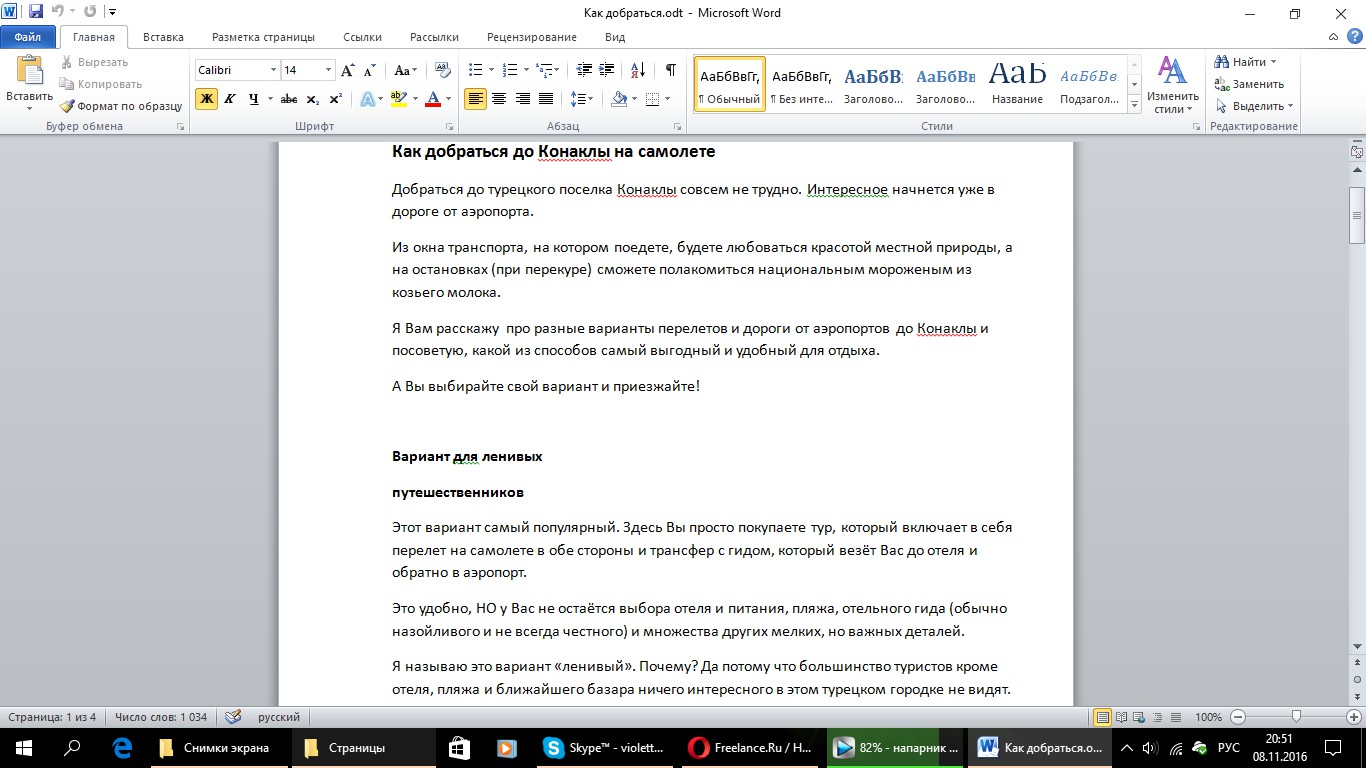The height and width of the screenshot is (768, 1366).
Task: Open the Выделить select dropdown
Action: point(1255,106)
